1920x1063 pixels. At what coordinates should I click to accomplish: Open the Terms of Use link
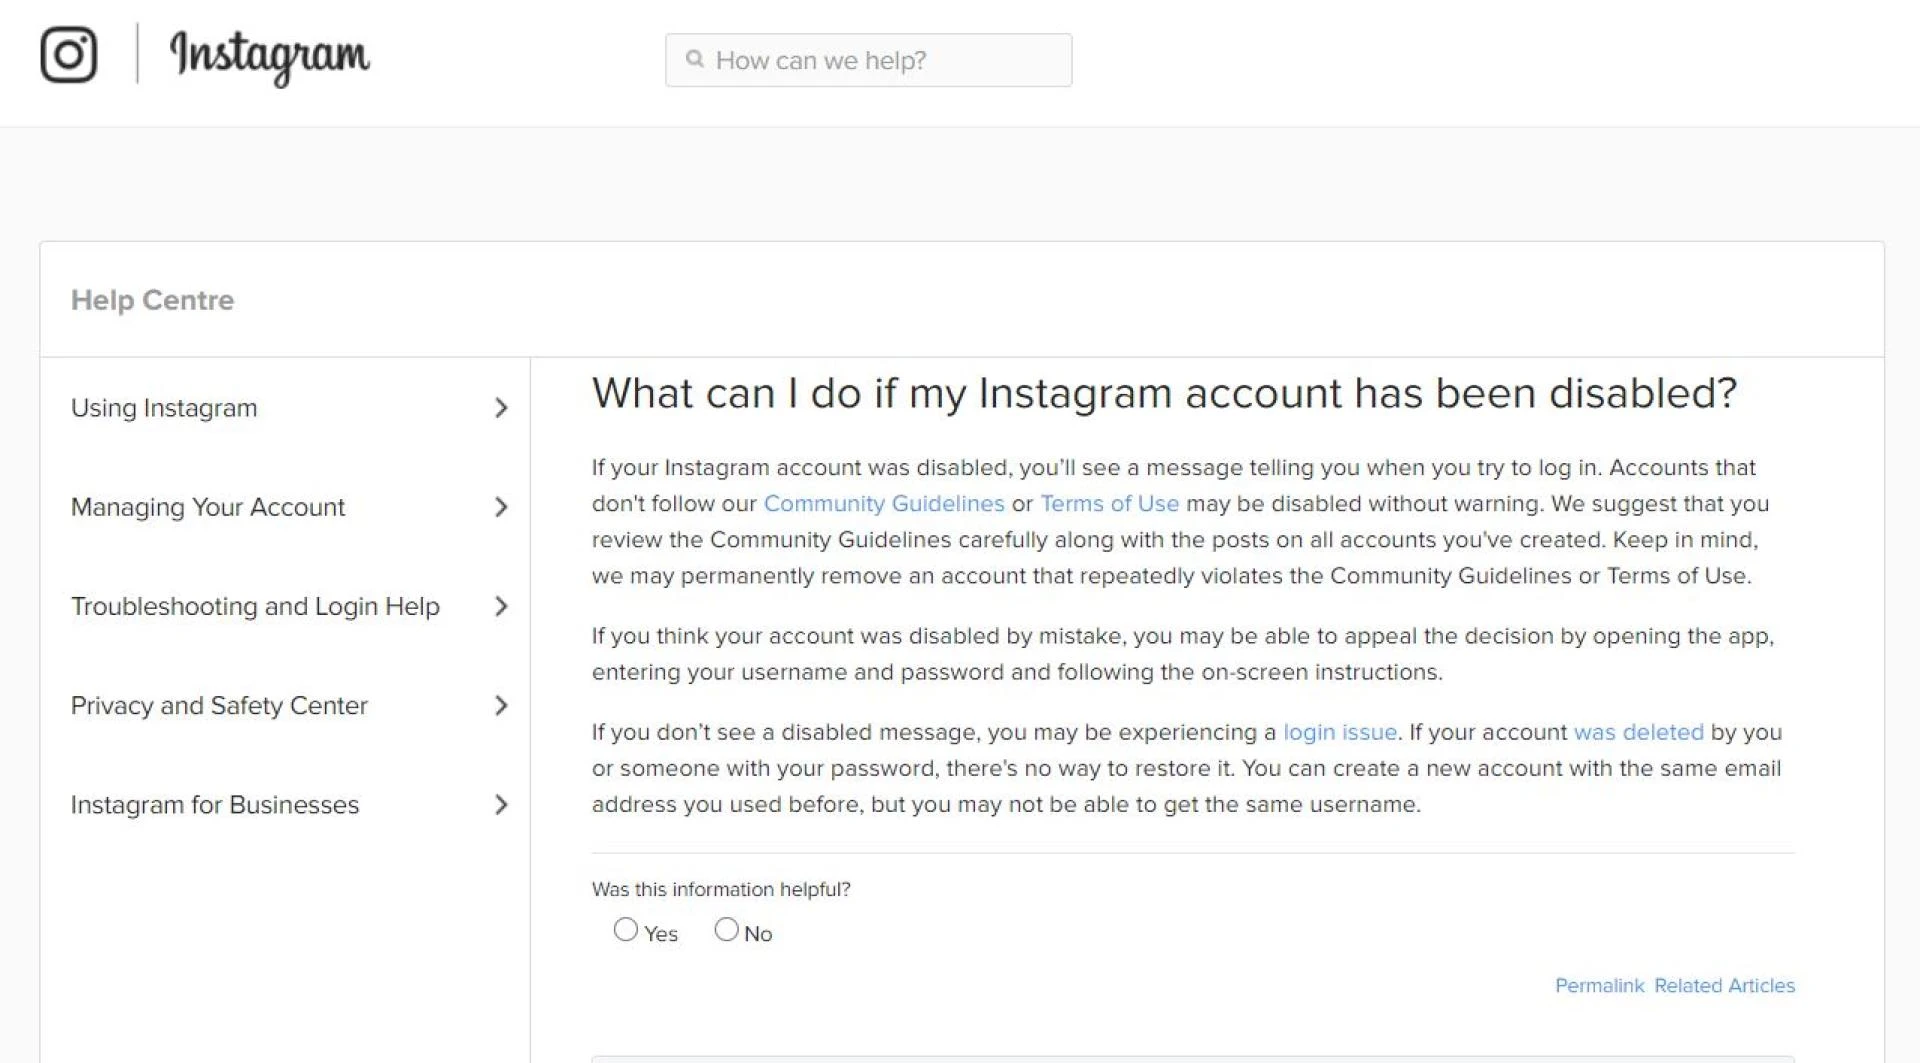[x=1109, y=504]
